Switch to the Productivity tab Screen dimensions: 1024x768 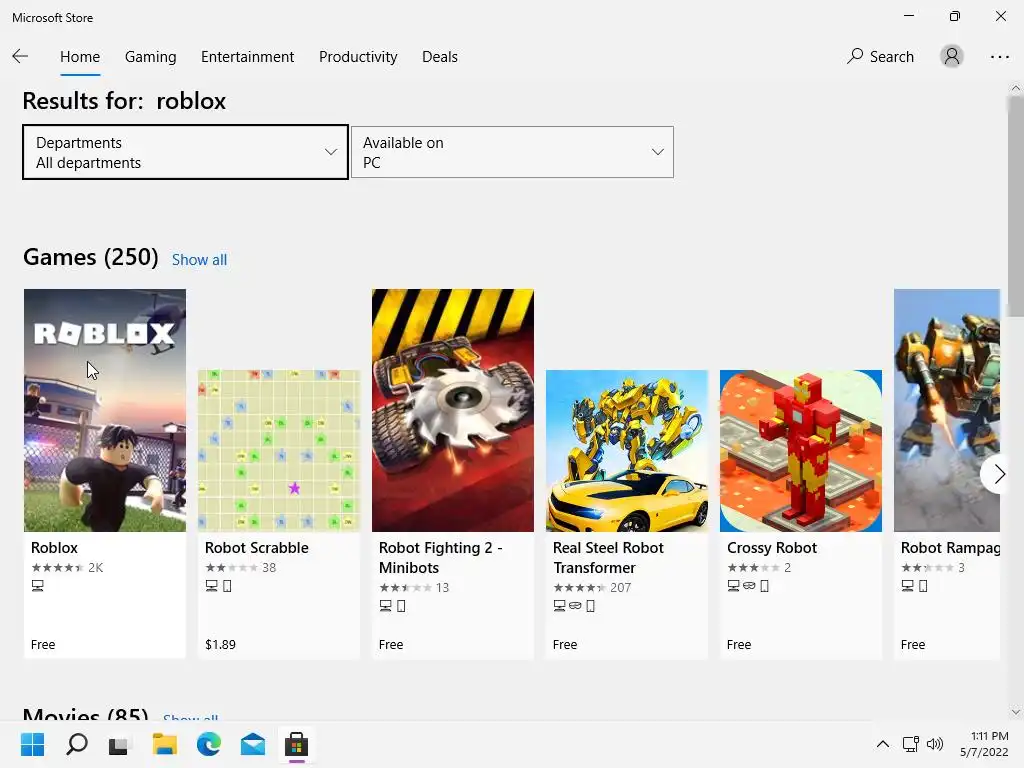[358, 57]
